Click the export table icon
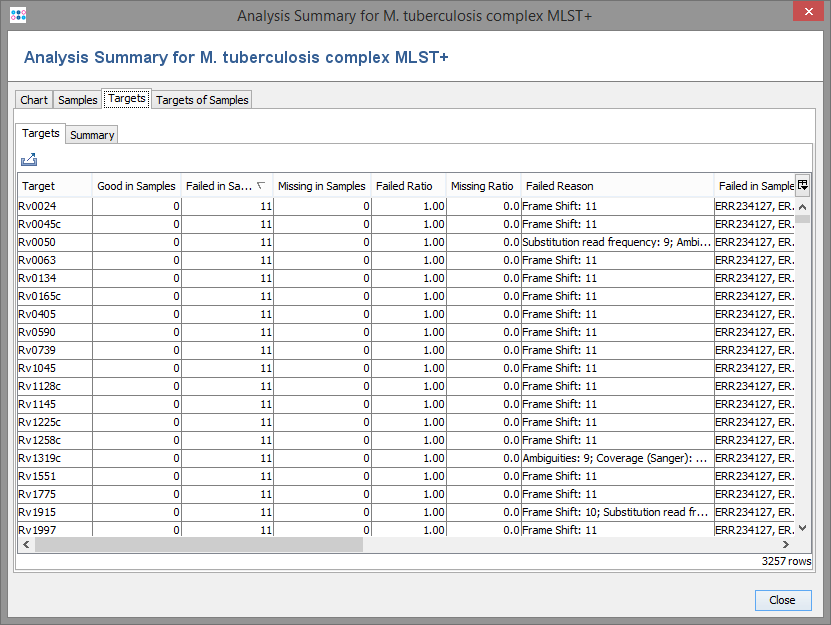 click(28, 159)
